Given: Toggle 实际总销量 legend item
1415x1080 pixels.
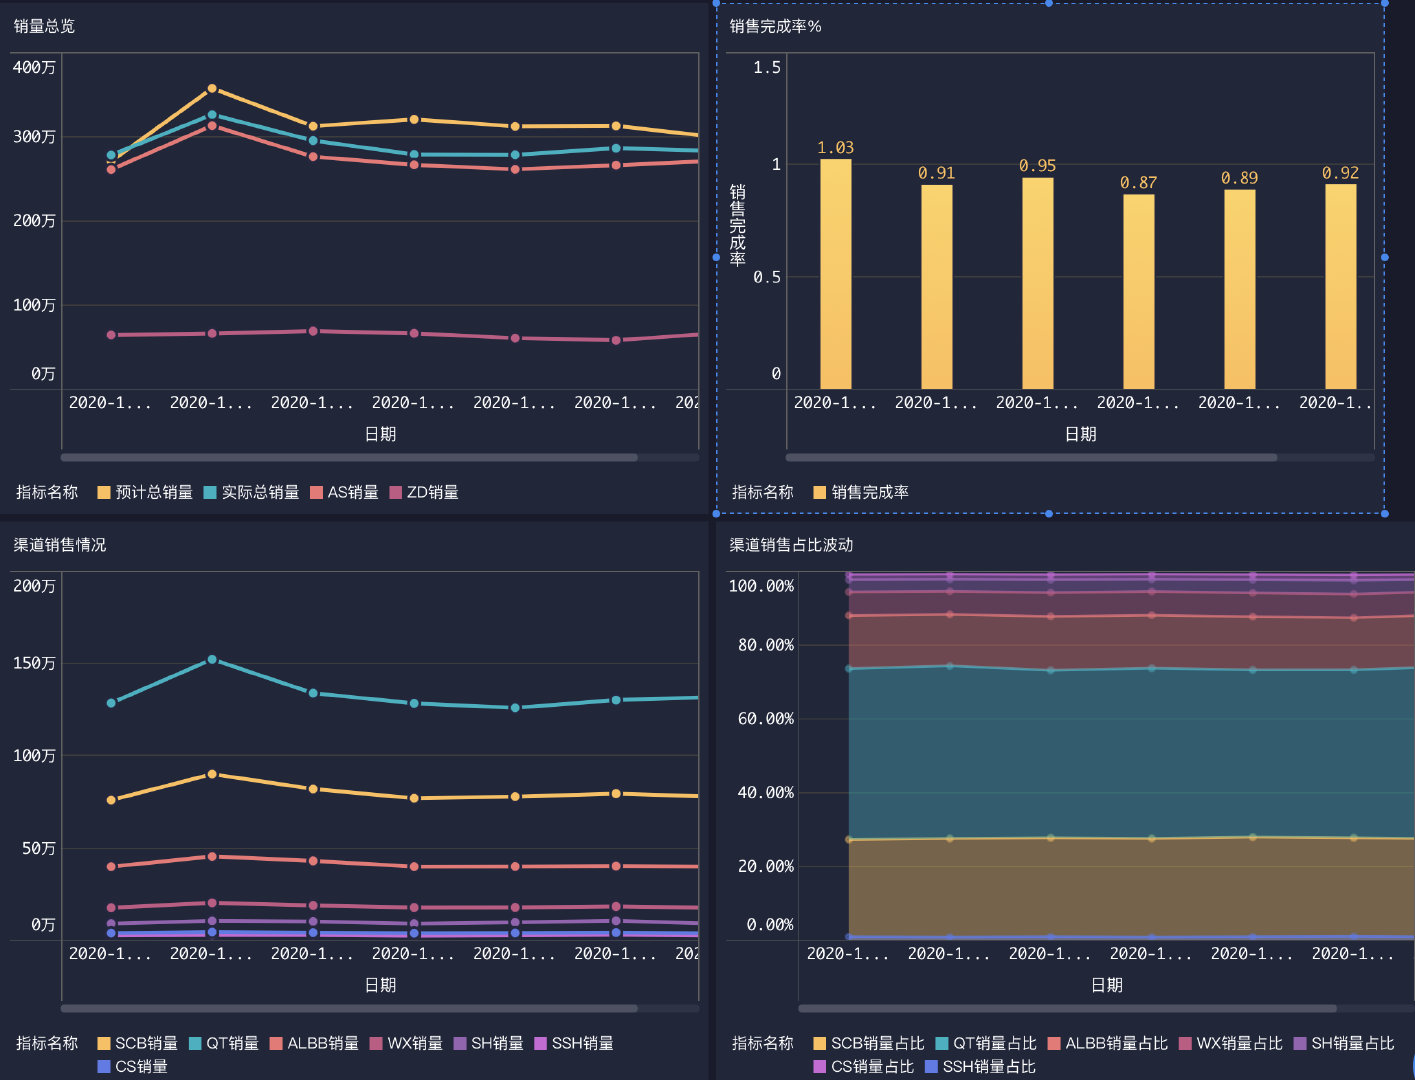Looking at the screenshot, I should click(251, 492).
